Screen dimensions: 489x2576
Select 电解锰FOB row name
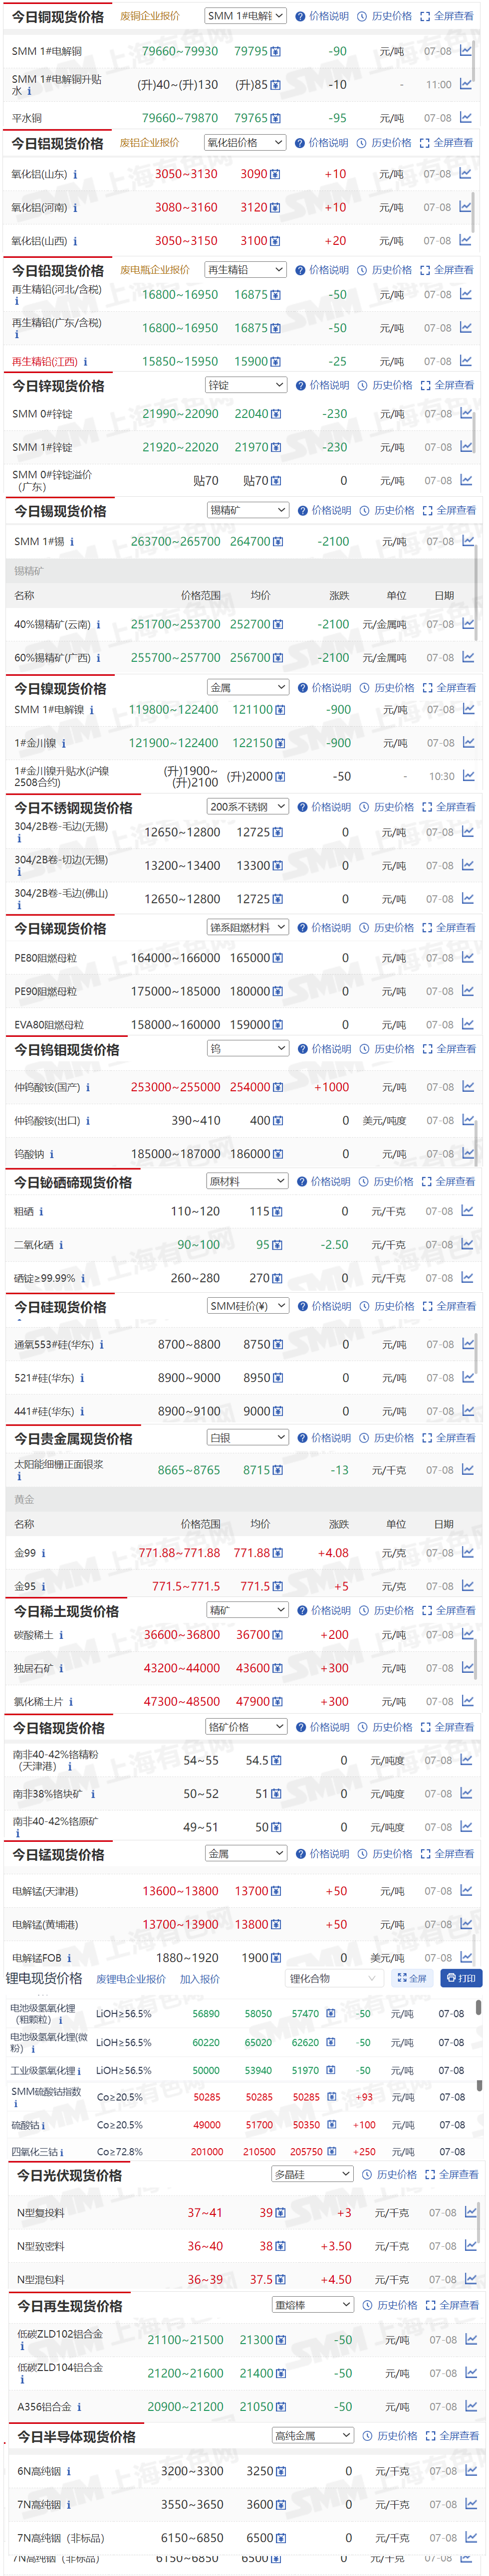click(x=37, y=1958)
